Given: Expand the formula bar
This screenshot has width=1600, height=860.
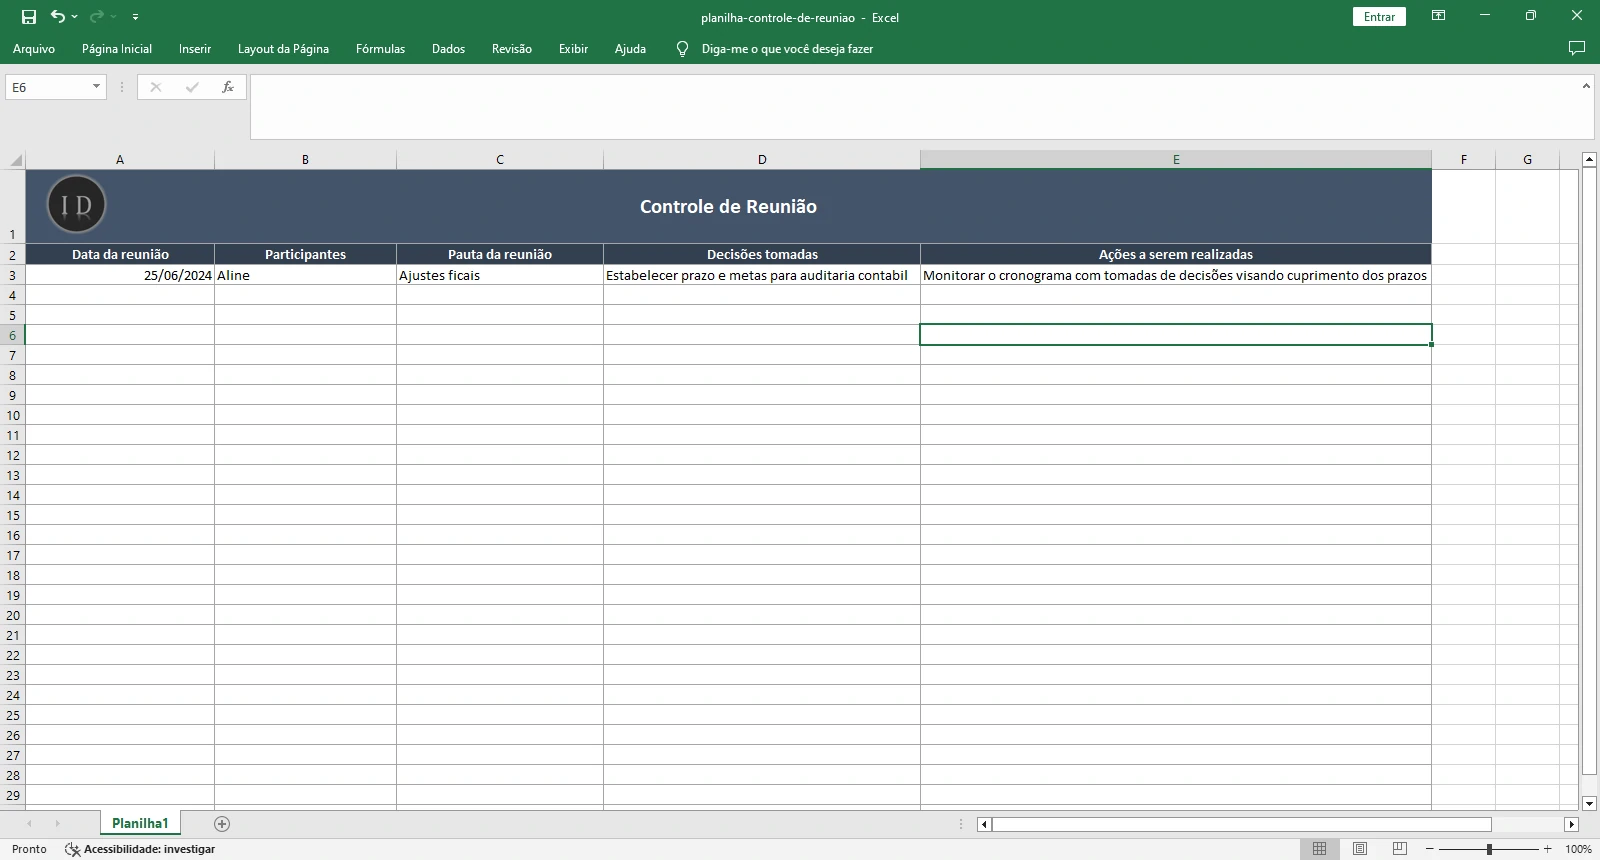Looking at the screenshot, I should (x=1586, y=87).
